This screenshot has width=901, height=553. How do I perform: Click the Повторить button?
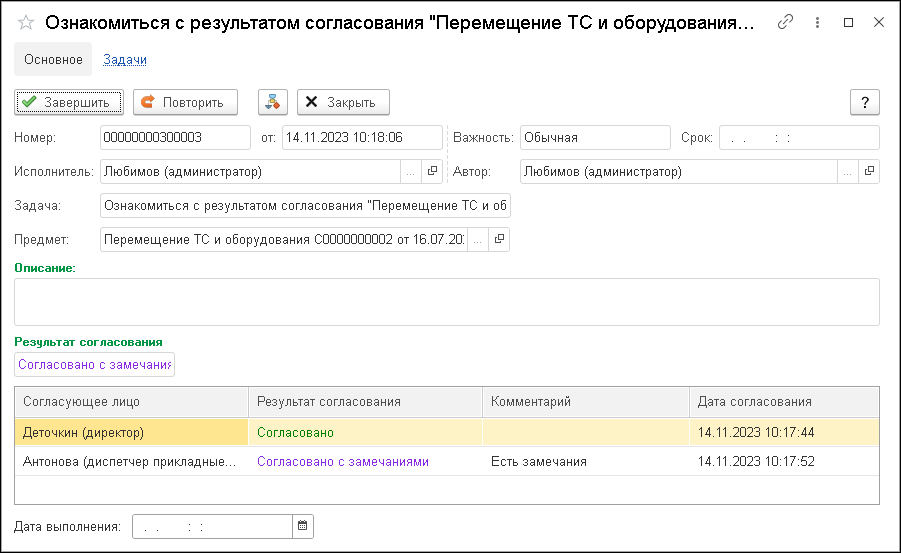(186, 102)
